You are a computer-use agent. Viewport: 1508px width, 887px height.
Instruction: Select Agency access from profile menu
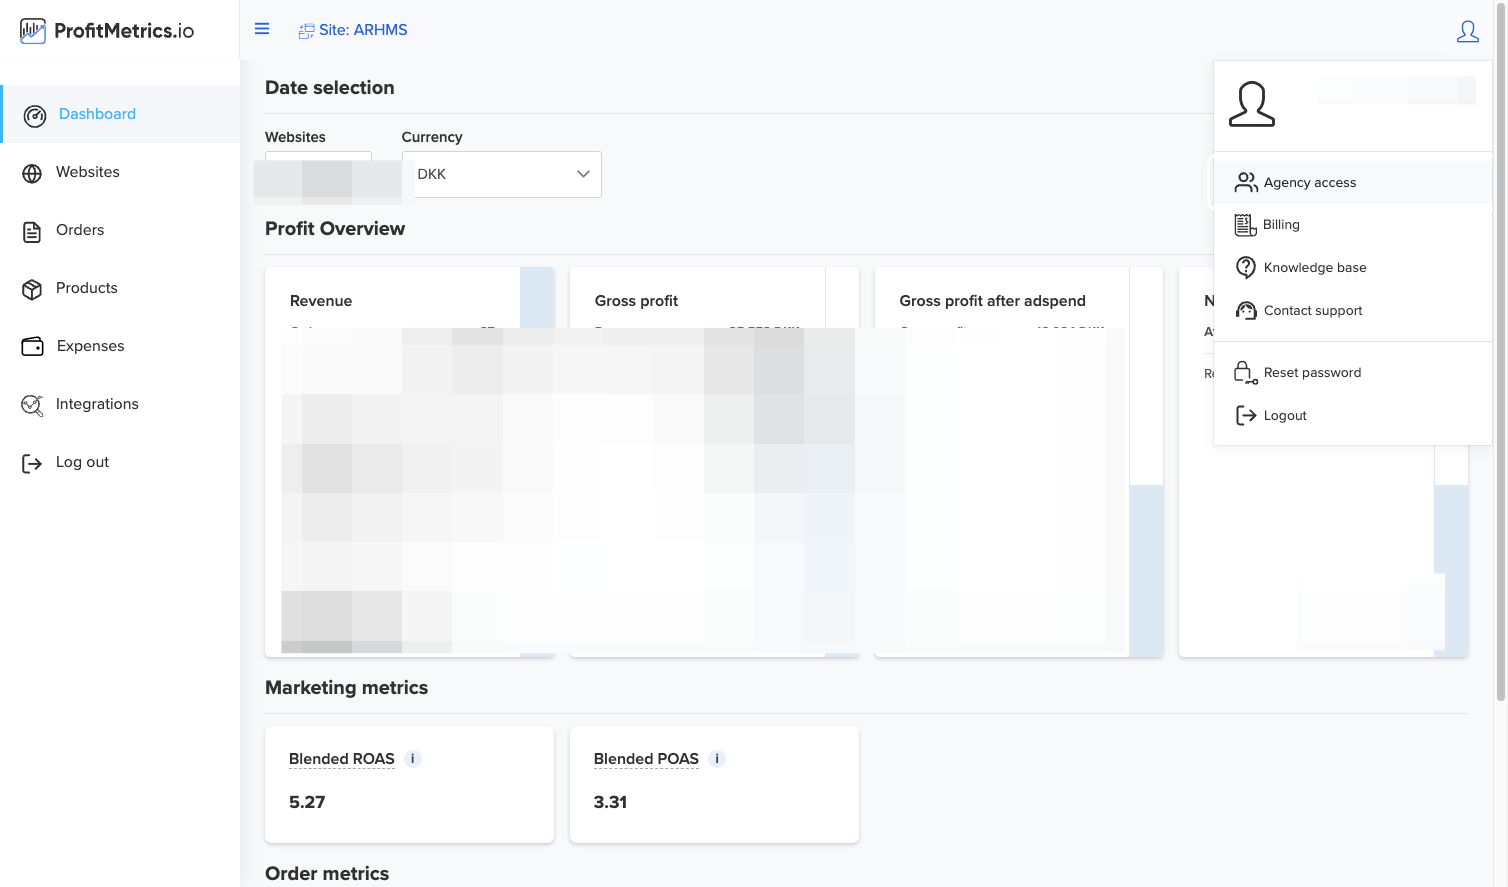[1352, 182]
